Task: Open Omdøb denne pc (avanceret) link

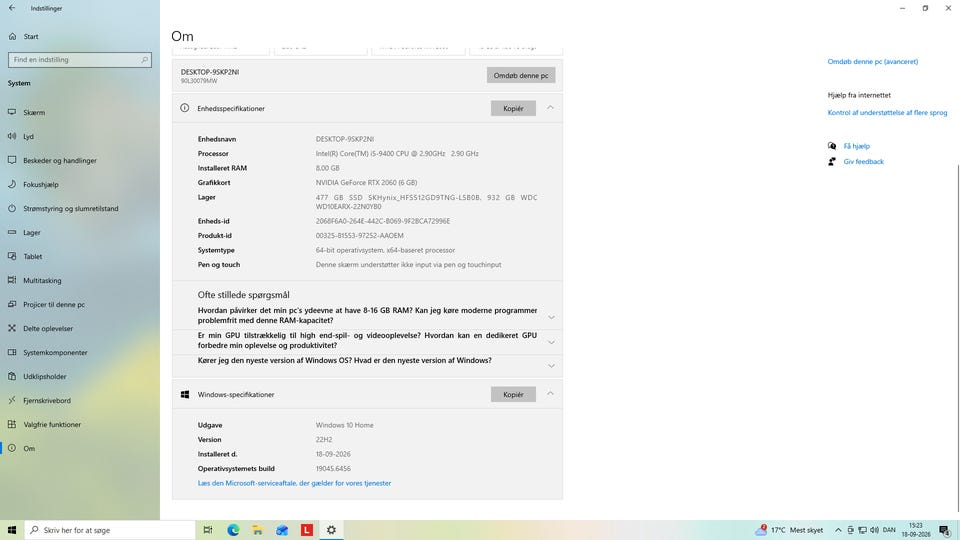Action: 872,61
